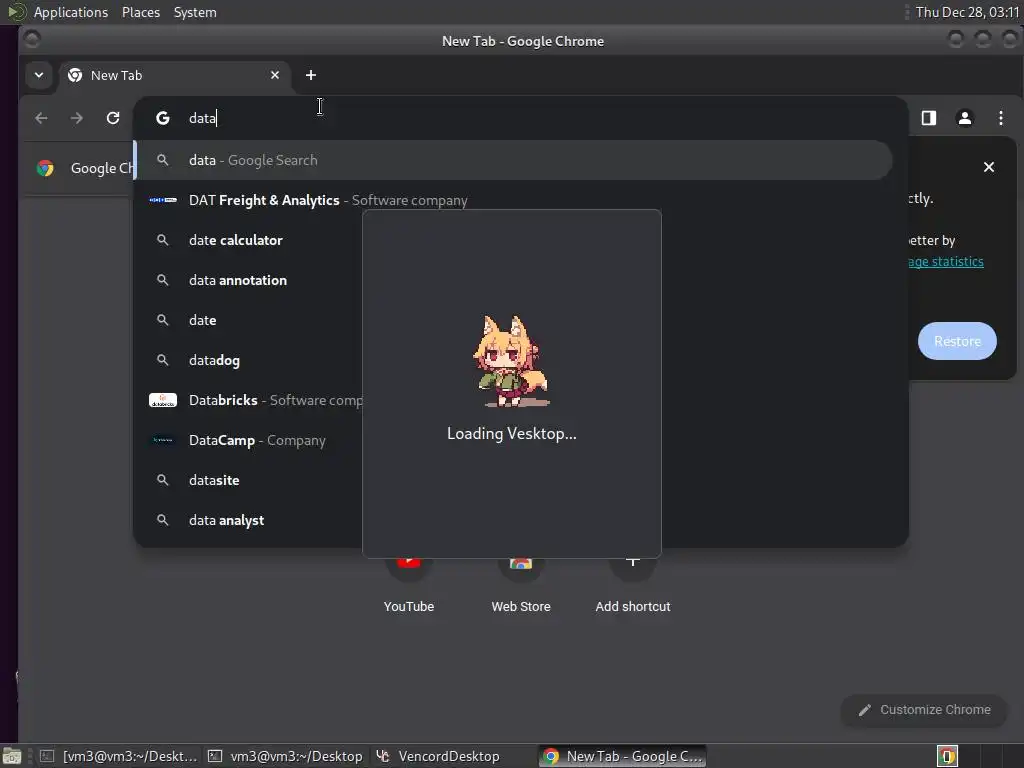Open Chrome's three-dot menu
The image size is (1024, 768).
click(1000, 118)
